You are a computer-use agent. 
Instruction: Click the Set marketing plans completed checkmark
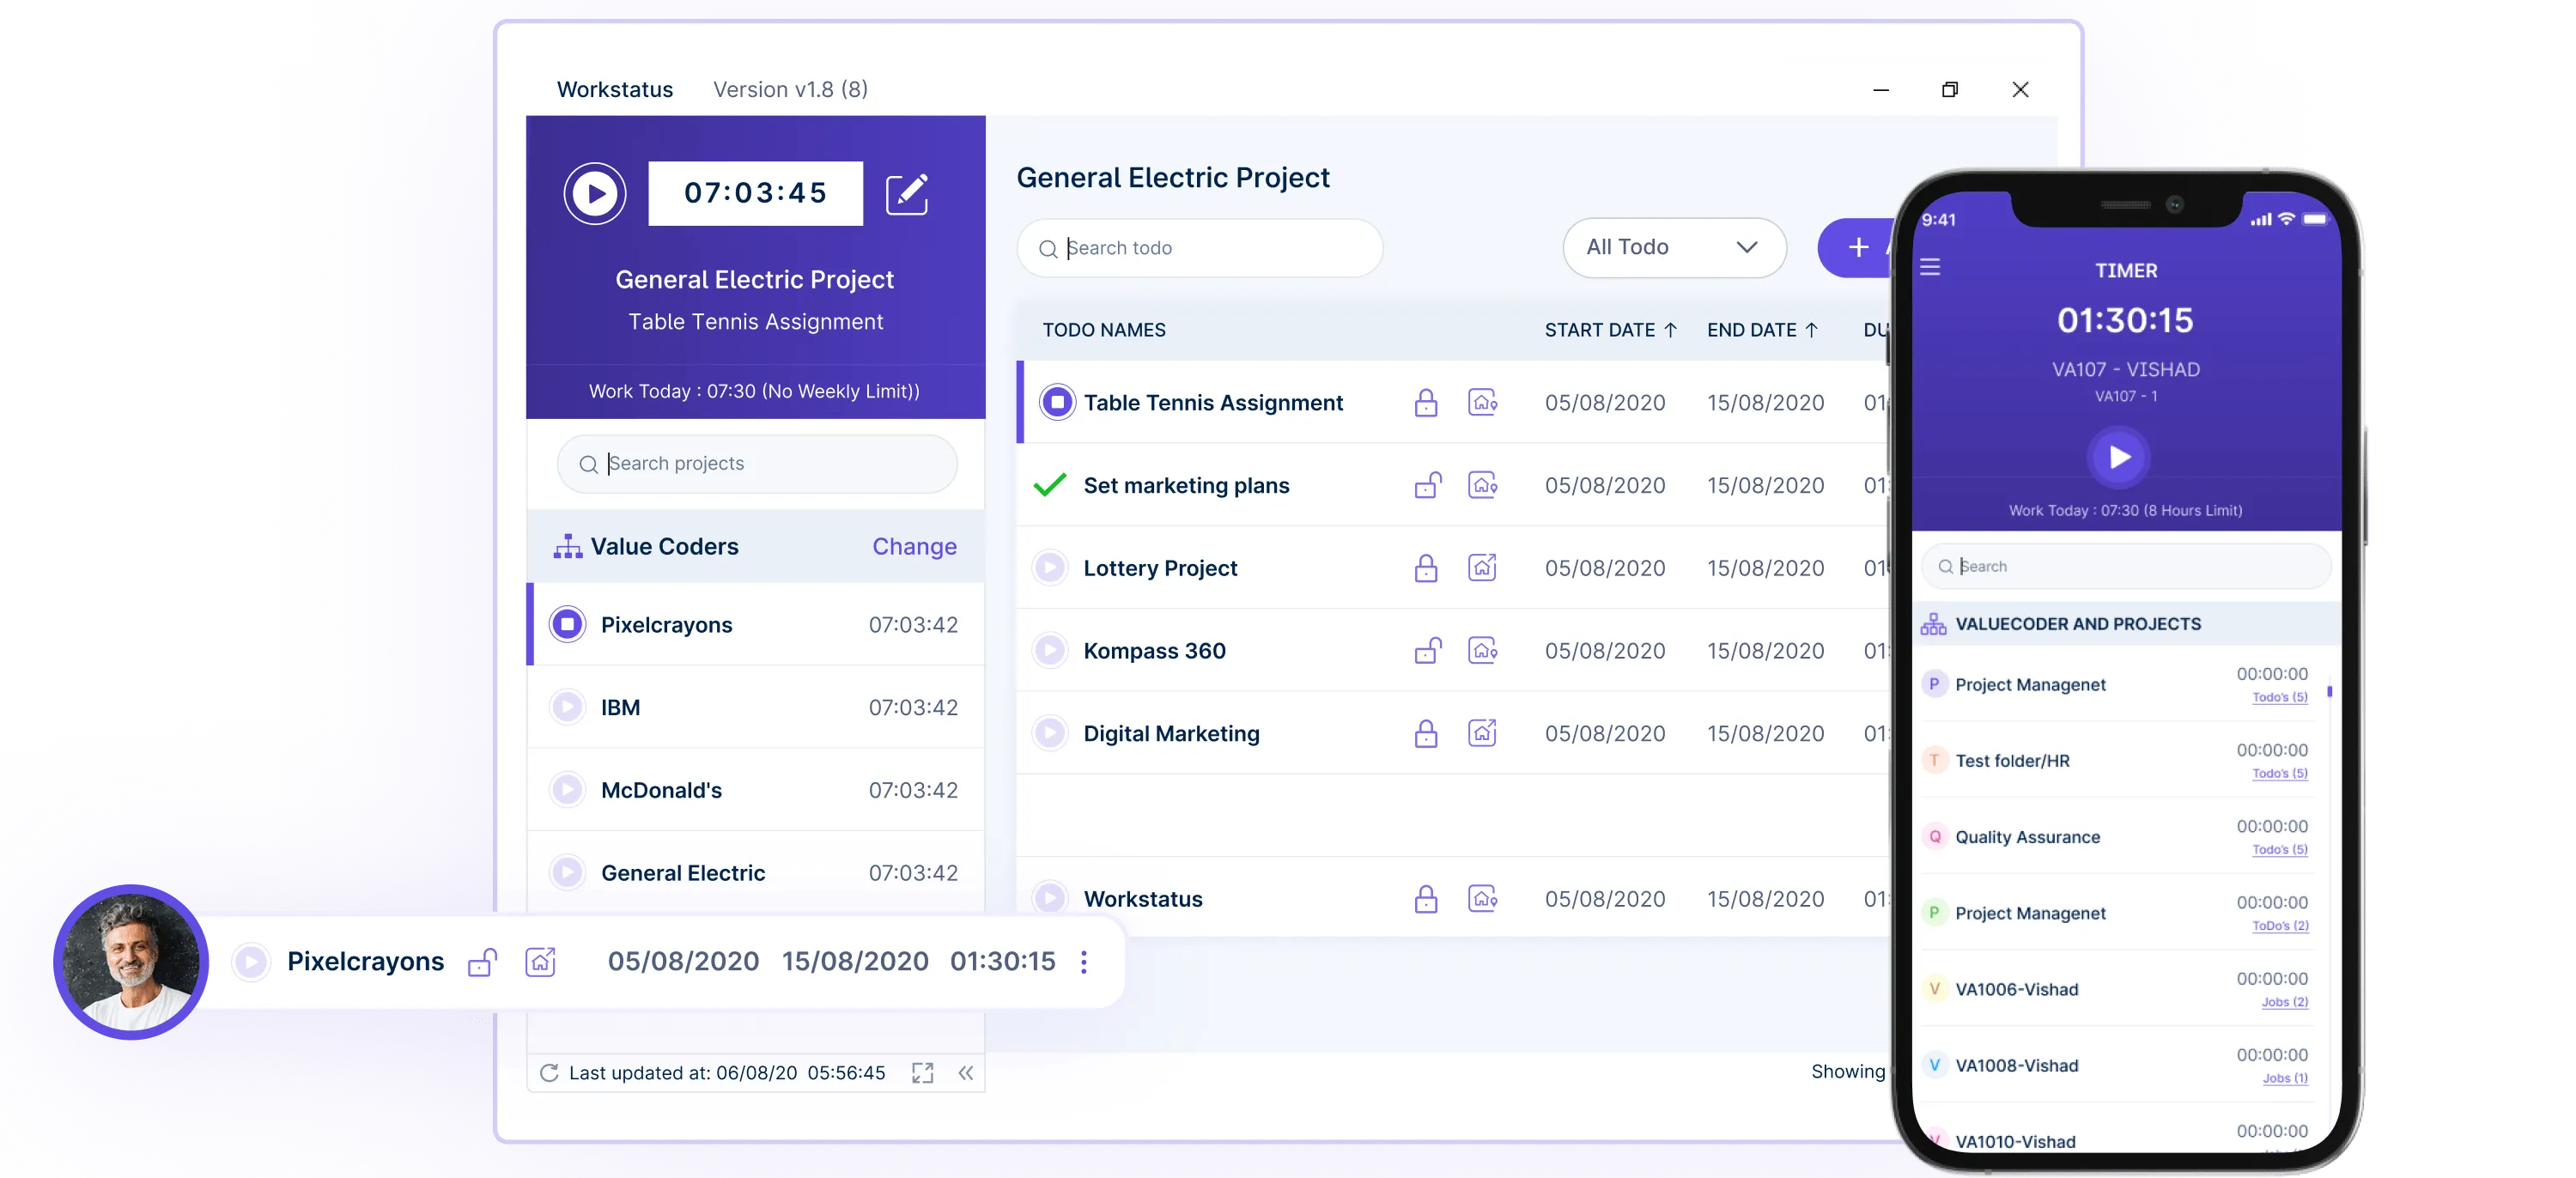(1050, 485)
